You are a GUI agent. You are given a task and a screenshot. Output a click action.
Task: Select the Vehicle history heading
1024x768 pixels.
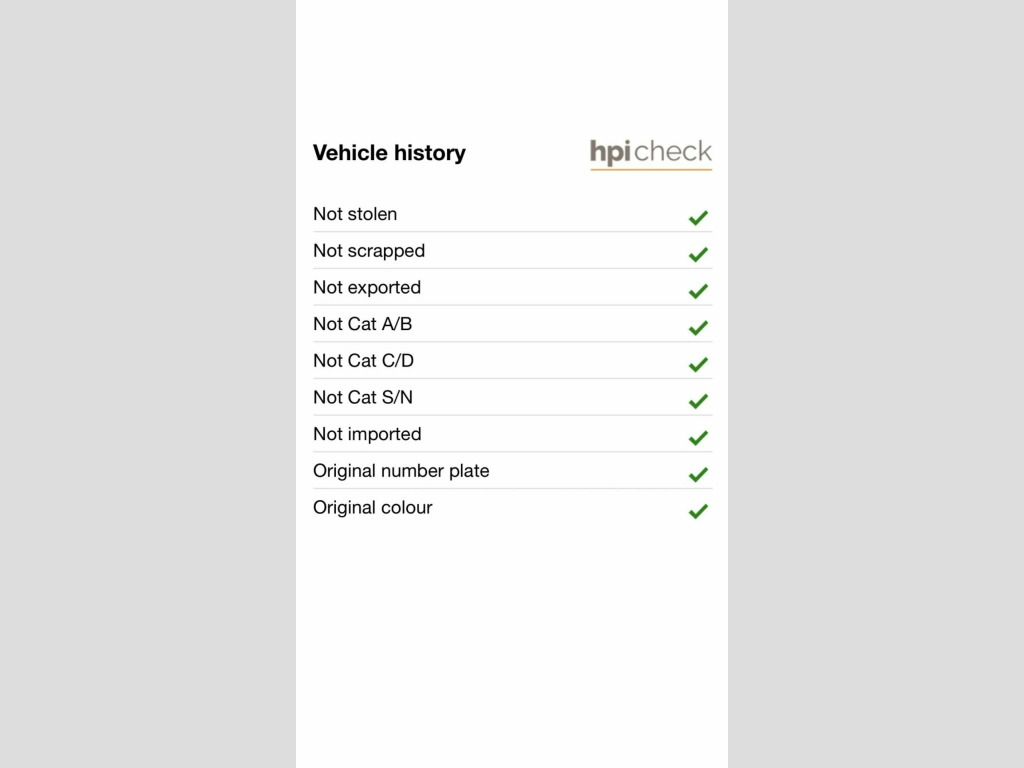tap(389, 153)
